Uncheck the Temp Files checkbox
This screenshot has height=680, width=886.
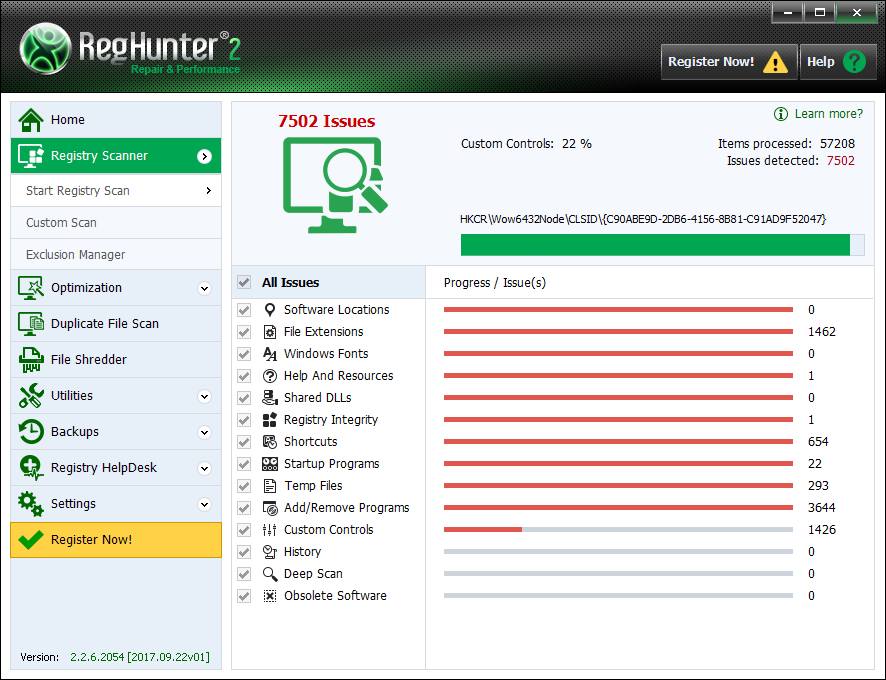point(244,486)
